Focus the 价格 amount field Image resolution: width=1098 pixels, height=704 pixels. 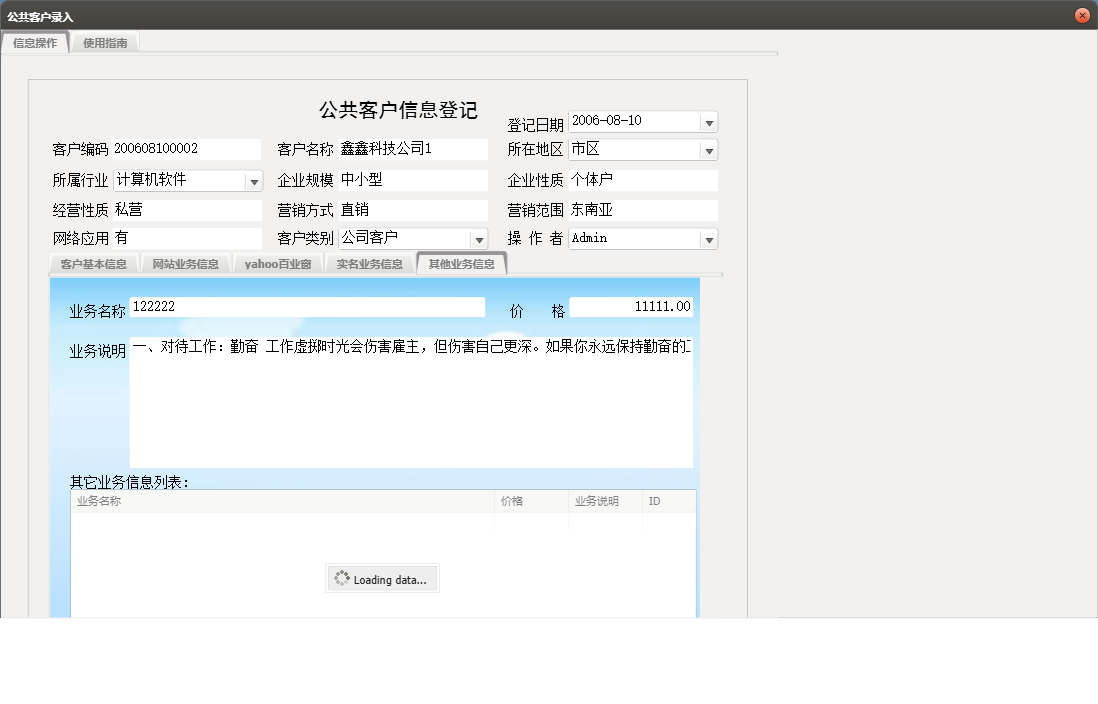[x=631, y=307]
